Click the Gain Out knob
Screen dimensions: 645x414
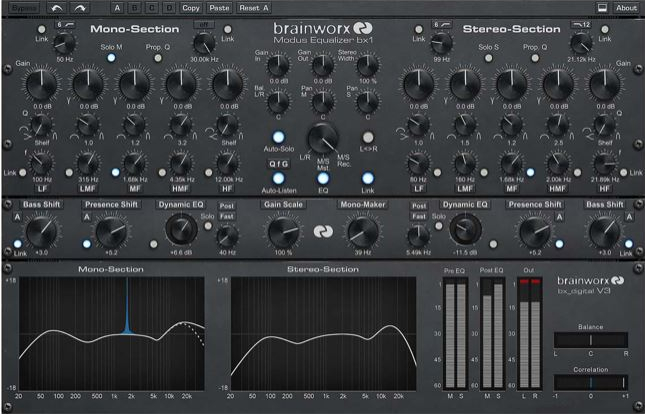tap(323, 65)
